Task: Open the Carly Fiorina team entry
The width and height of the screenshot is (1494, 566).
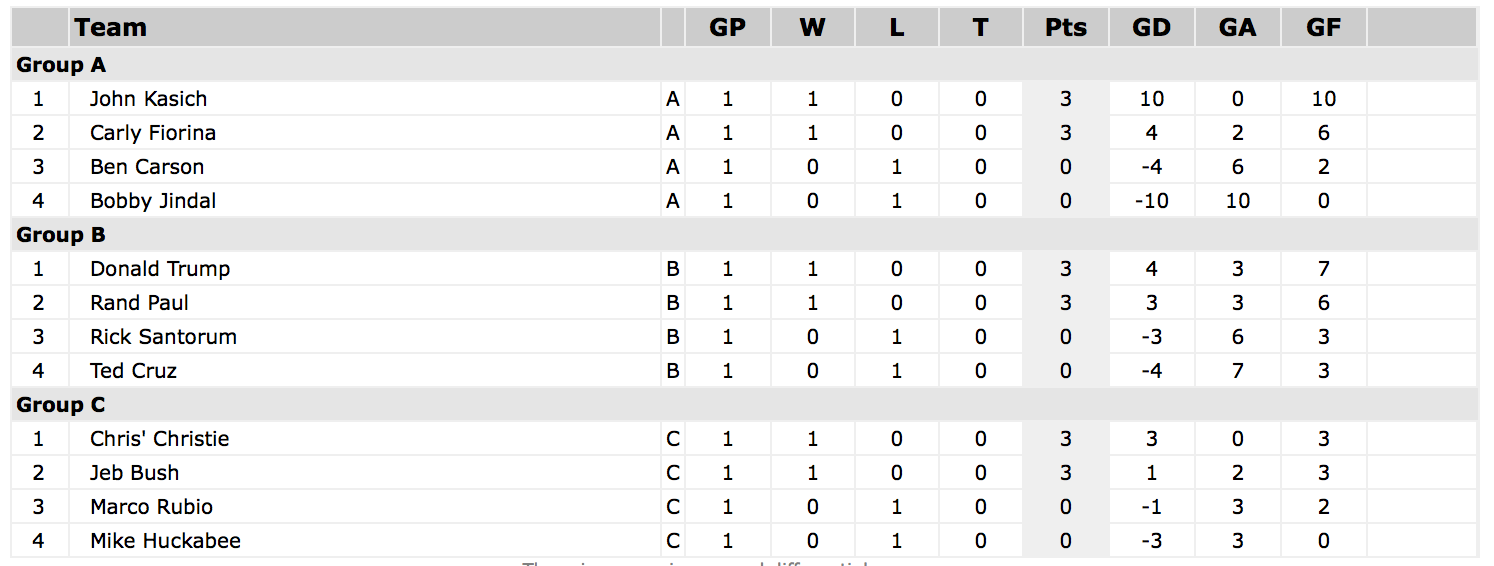Action: tap(152, 133)
